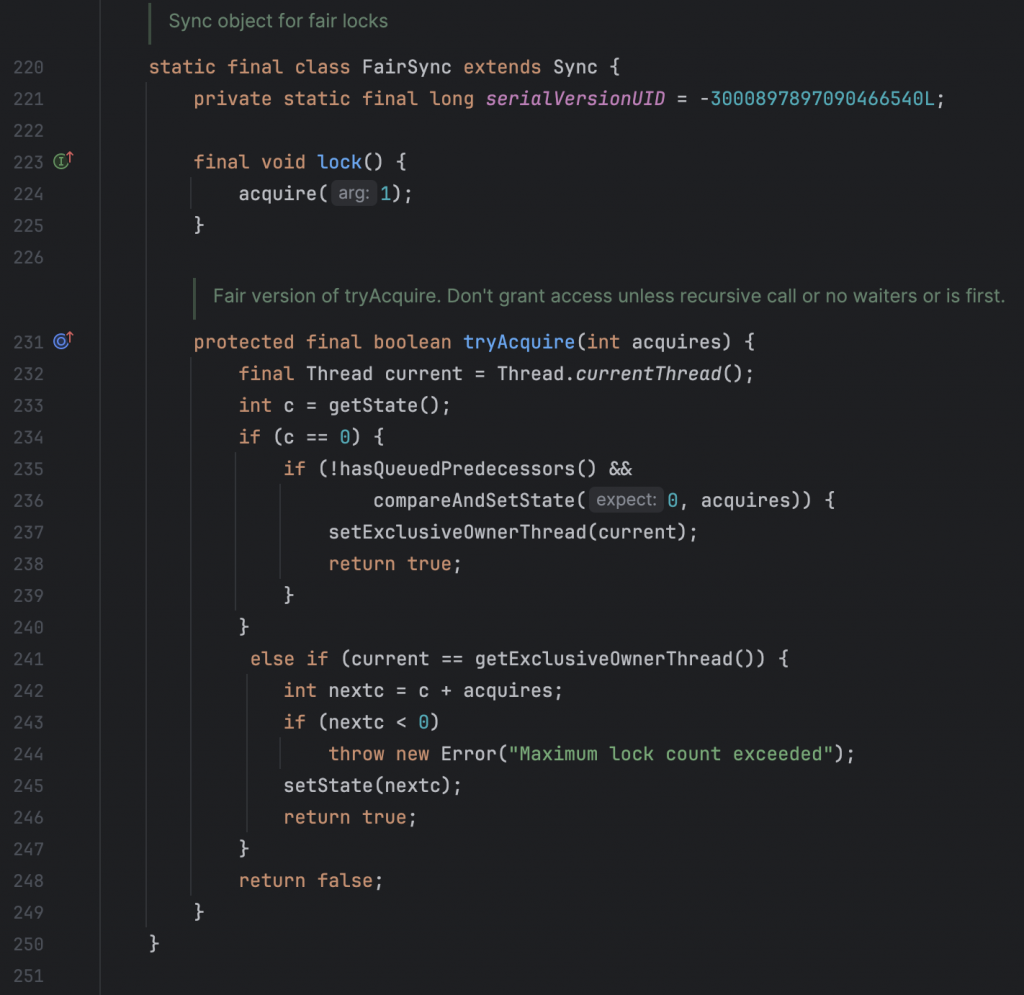Viewport: 1024px width, 995px height.
Task: Click line number 244 in the gutter
Action: [x=29, y=754]
